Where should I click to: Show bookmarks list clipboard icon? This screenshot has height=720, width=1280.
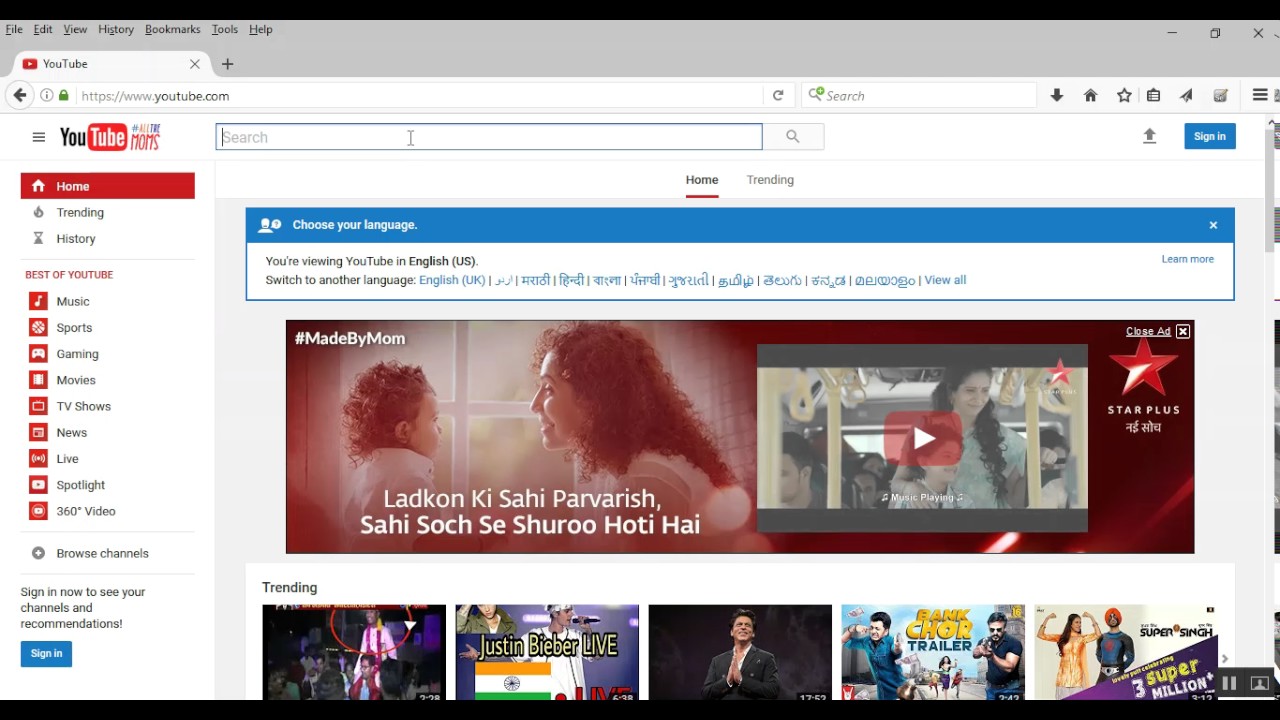tap(1154, 96)
